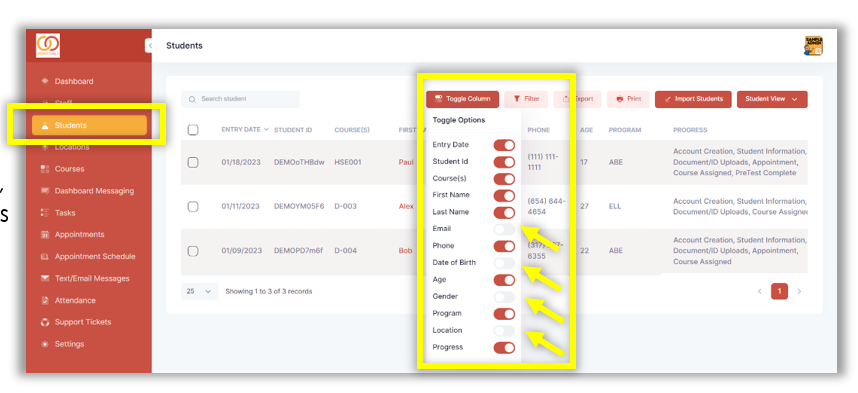This screenshot has height=393, width=858.
Task: Enable the Gender column toggle
Action: pos(504,297)
